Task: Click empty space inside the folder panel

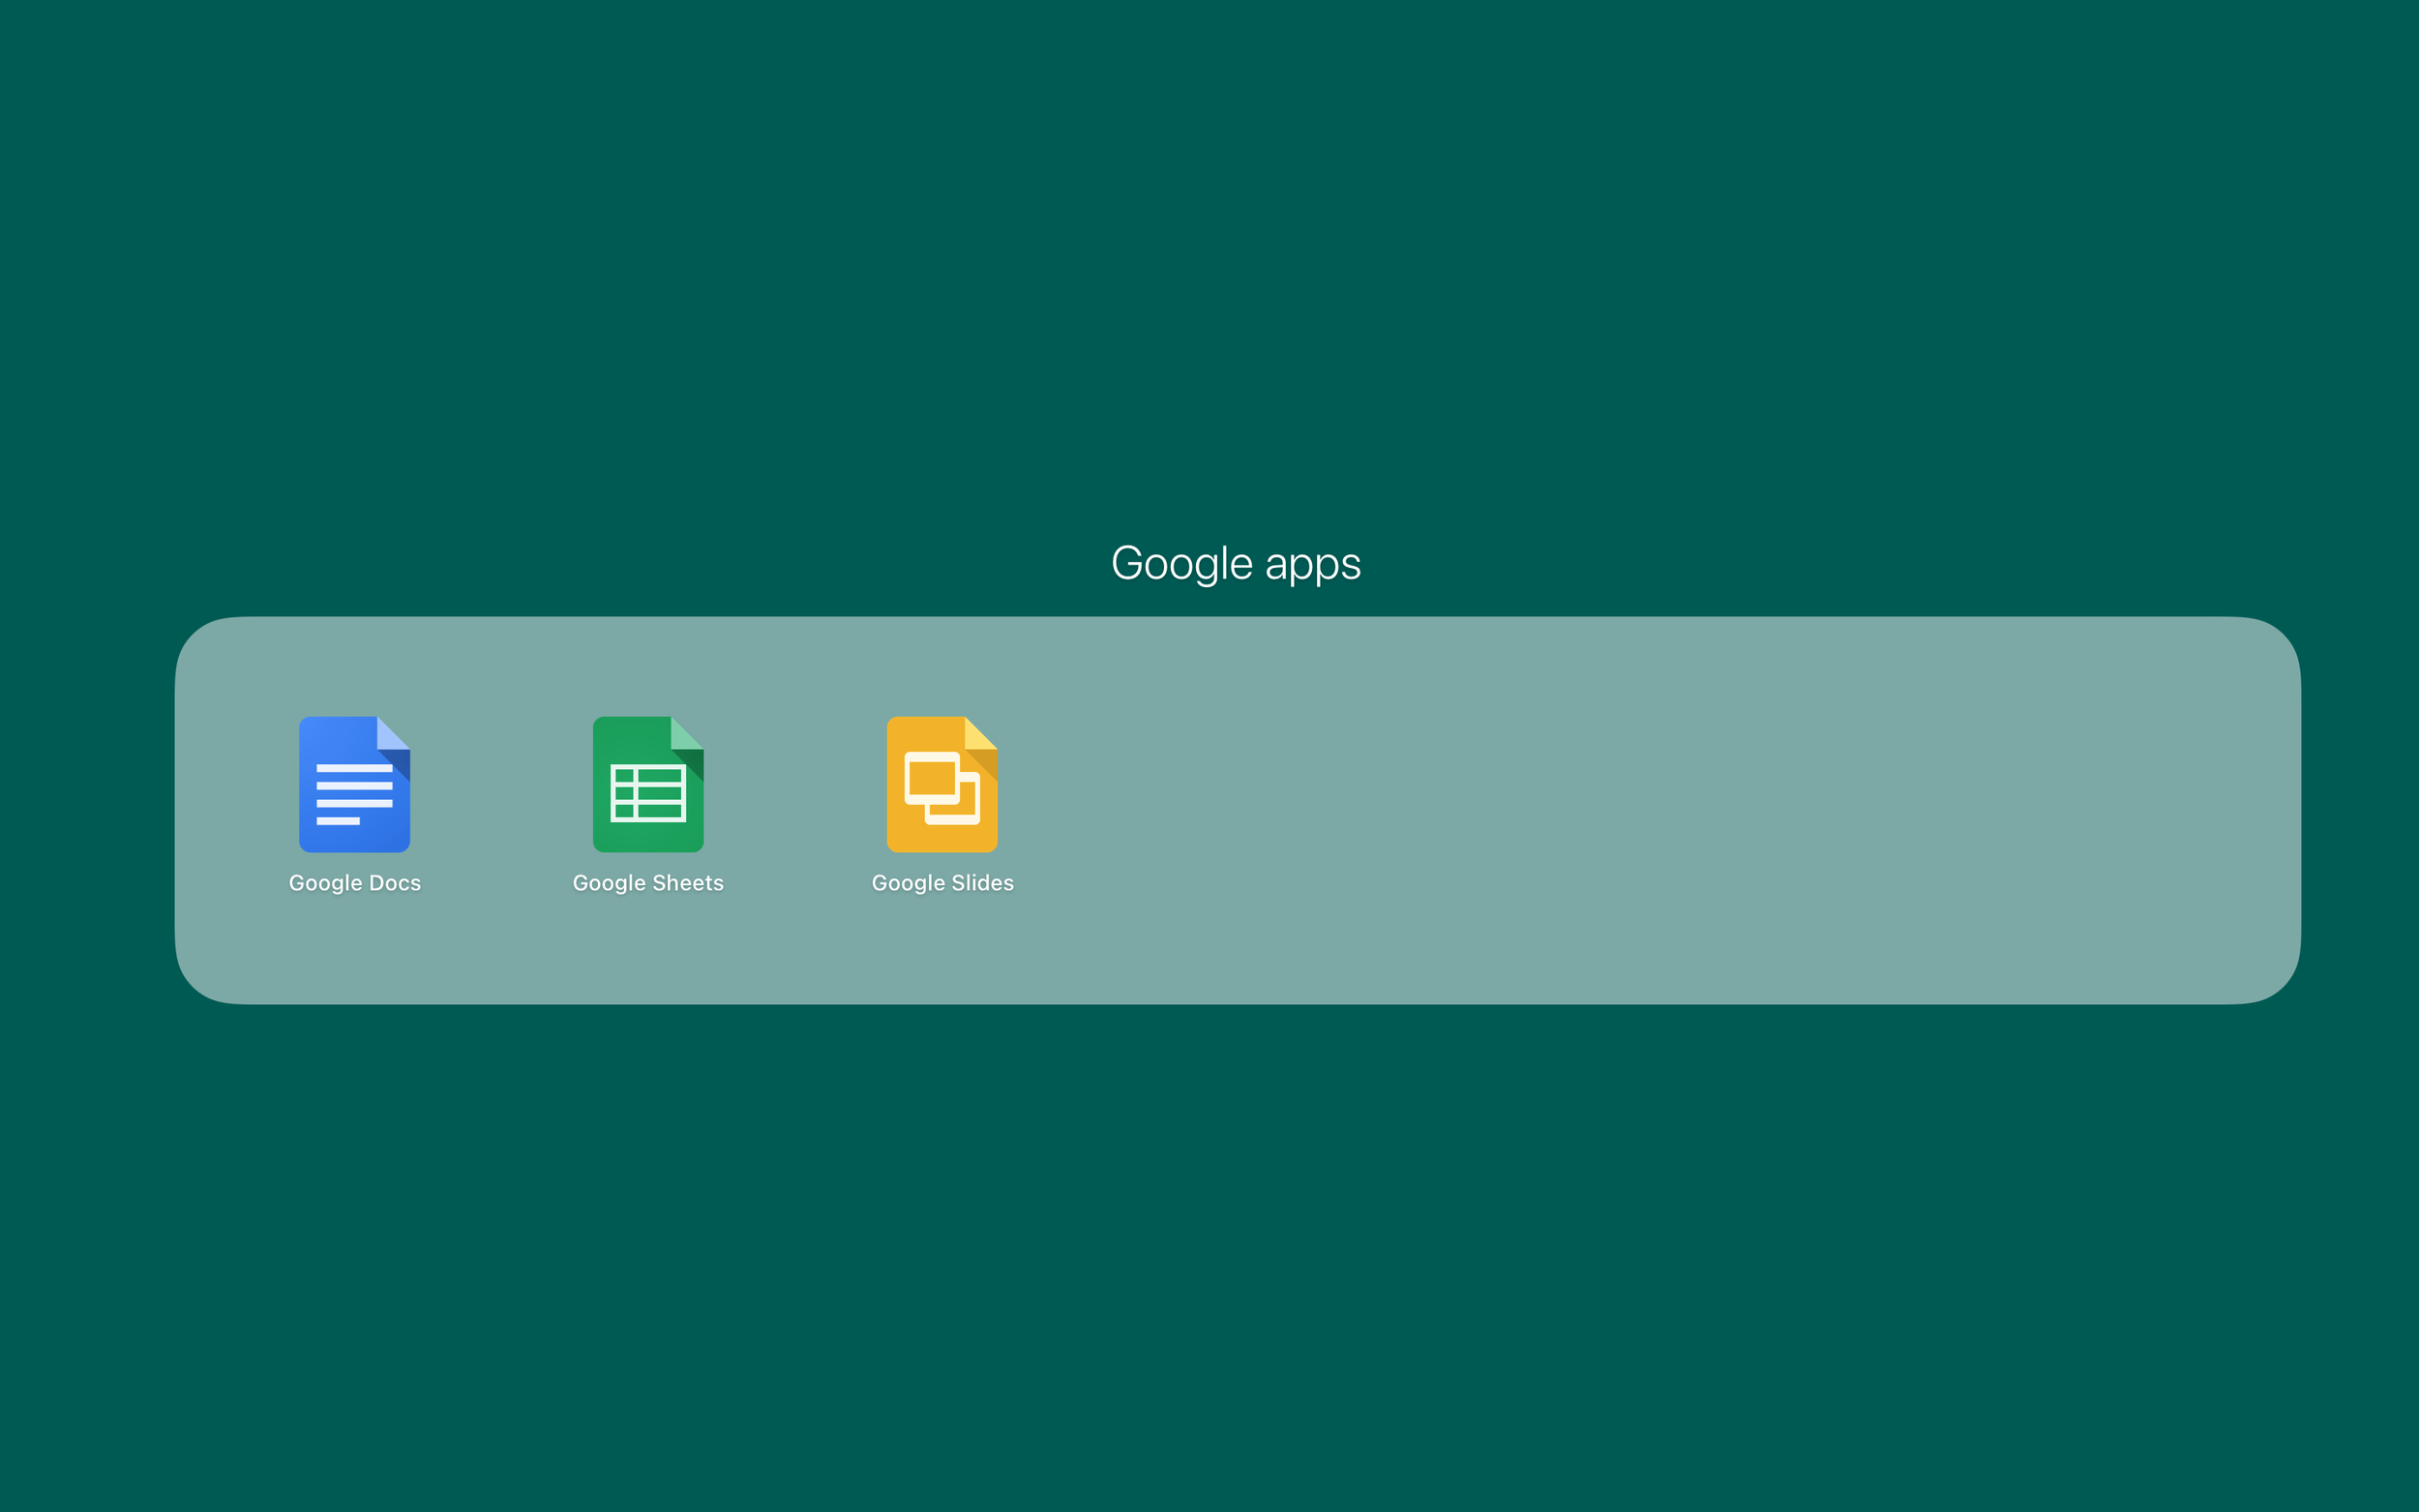Action: point(1650,810)
